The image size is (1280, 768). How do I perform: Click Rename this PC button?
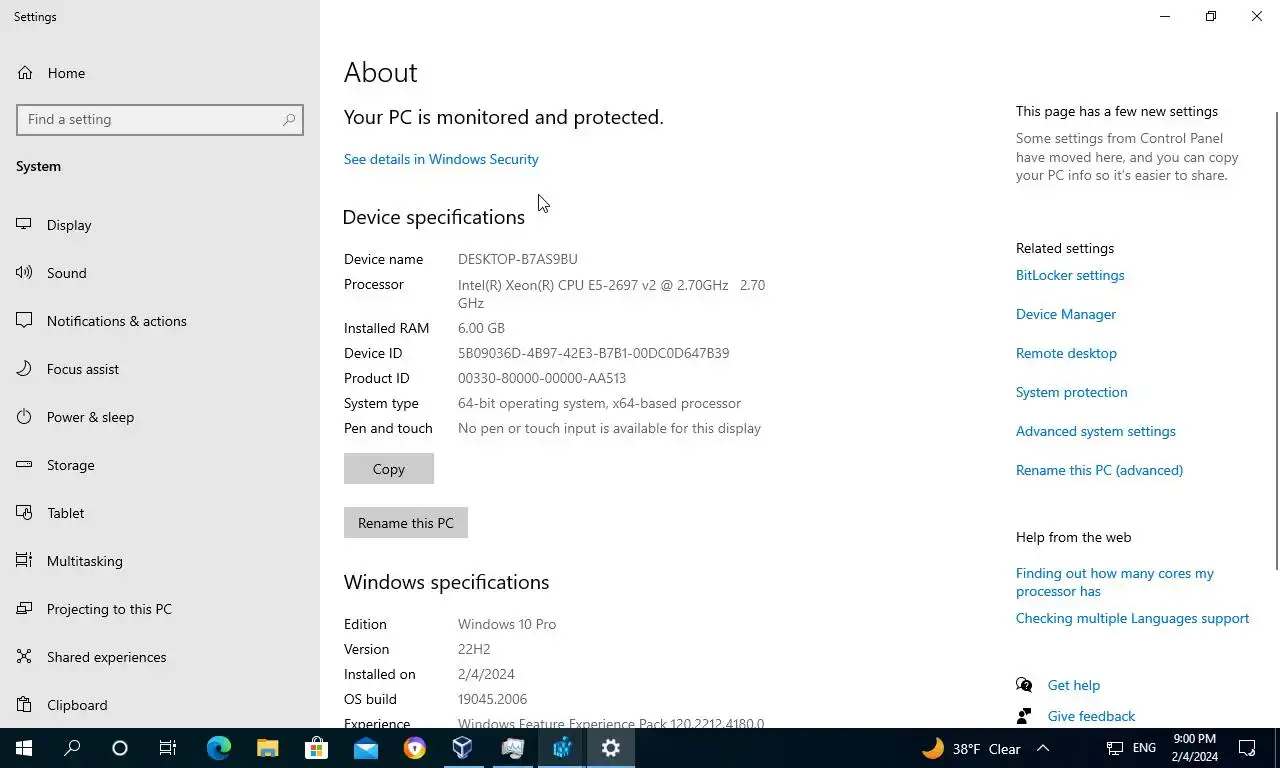pyautogui.click(x=406, y=523)
